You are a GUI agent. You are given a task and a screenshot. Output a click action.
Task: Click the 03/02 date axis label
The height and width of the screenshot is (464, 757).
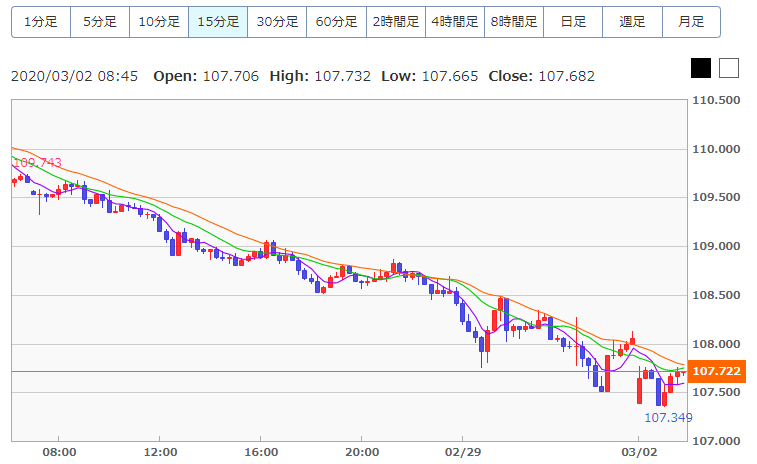click(639, 452)
